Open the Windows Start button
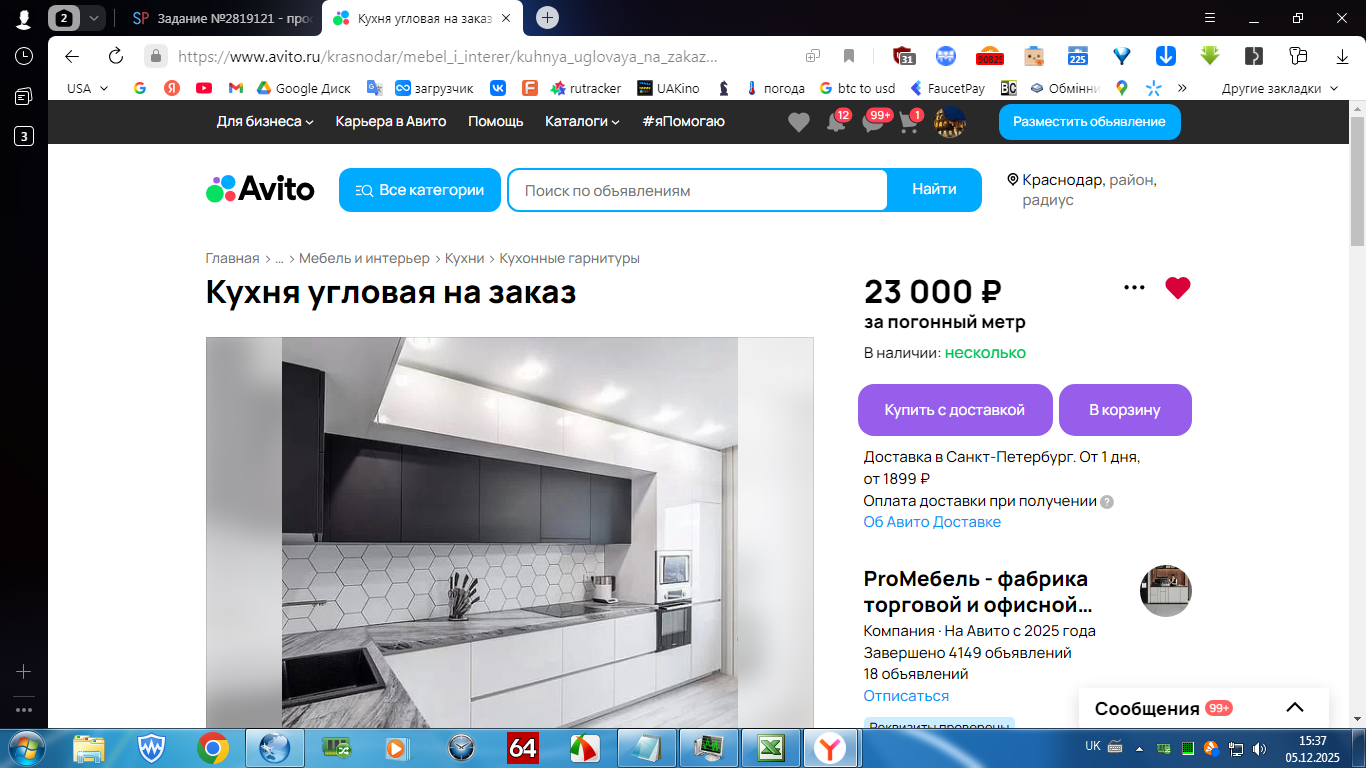The width and height of the screenshot is (1366, 768). pyautogui.click(x=27, y=748)
